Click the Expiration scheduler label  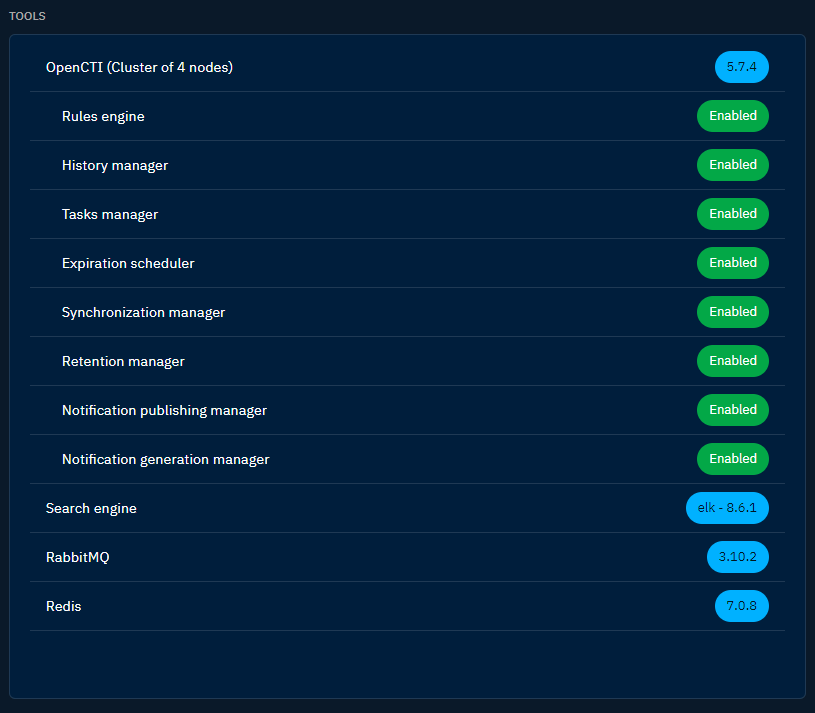[128, 263]
